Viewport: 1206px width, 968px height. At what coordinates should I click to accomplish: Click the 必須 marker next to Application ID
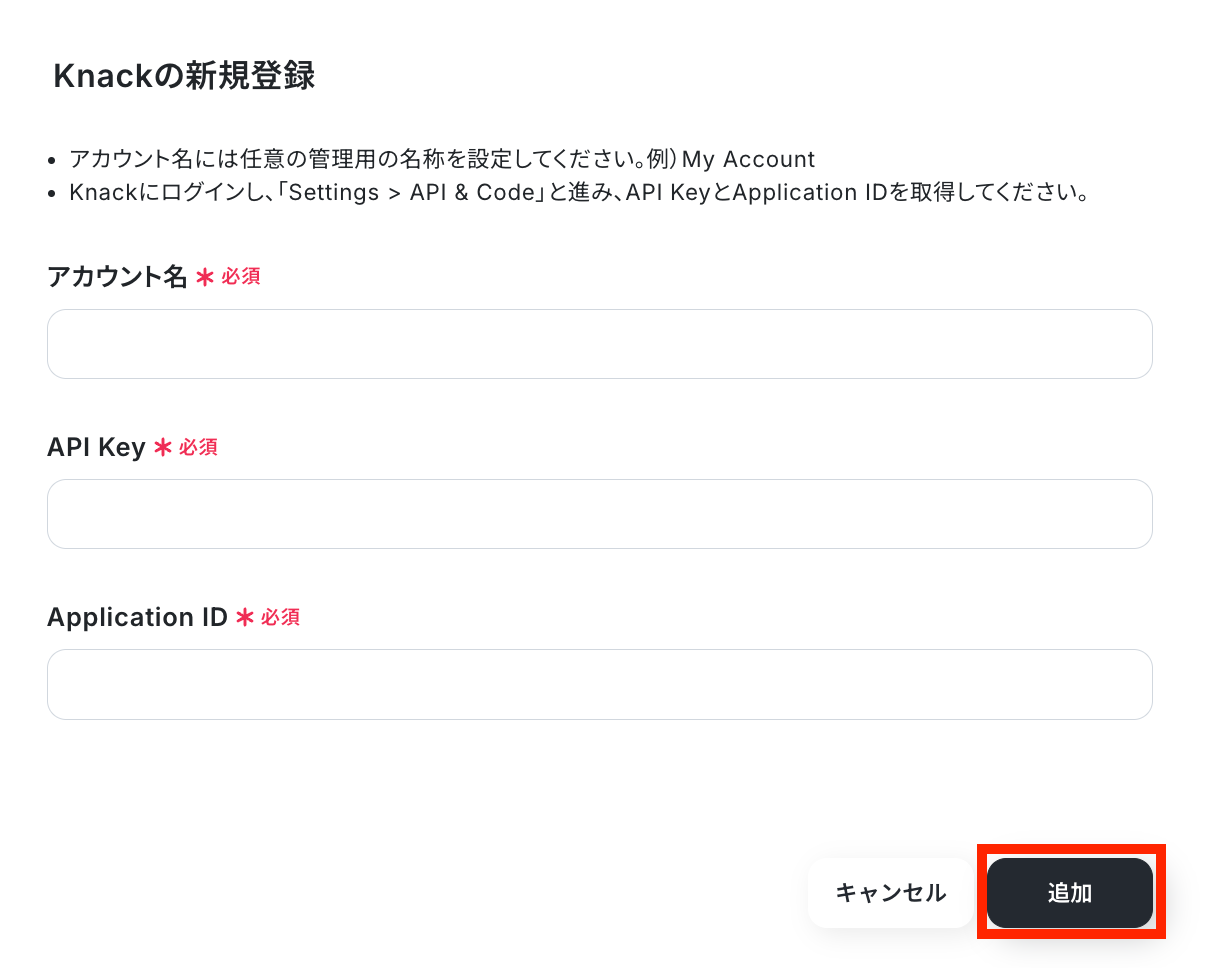[280, 617]
